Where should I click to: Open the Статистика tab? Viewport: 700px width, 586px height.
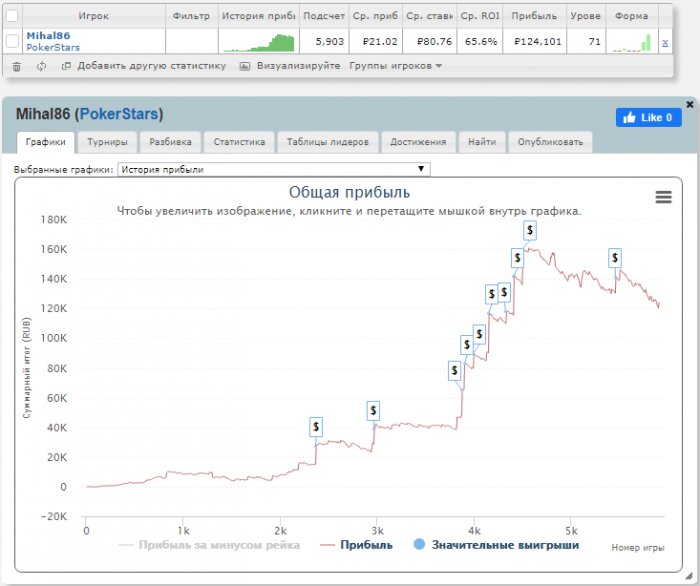pyautogui.click(x=239, y=142)
